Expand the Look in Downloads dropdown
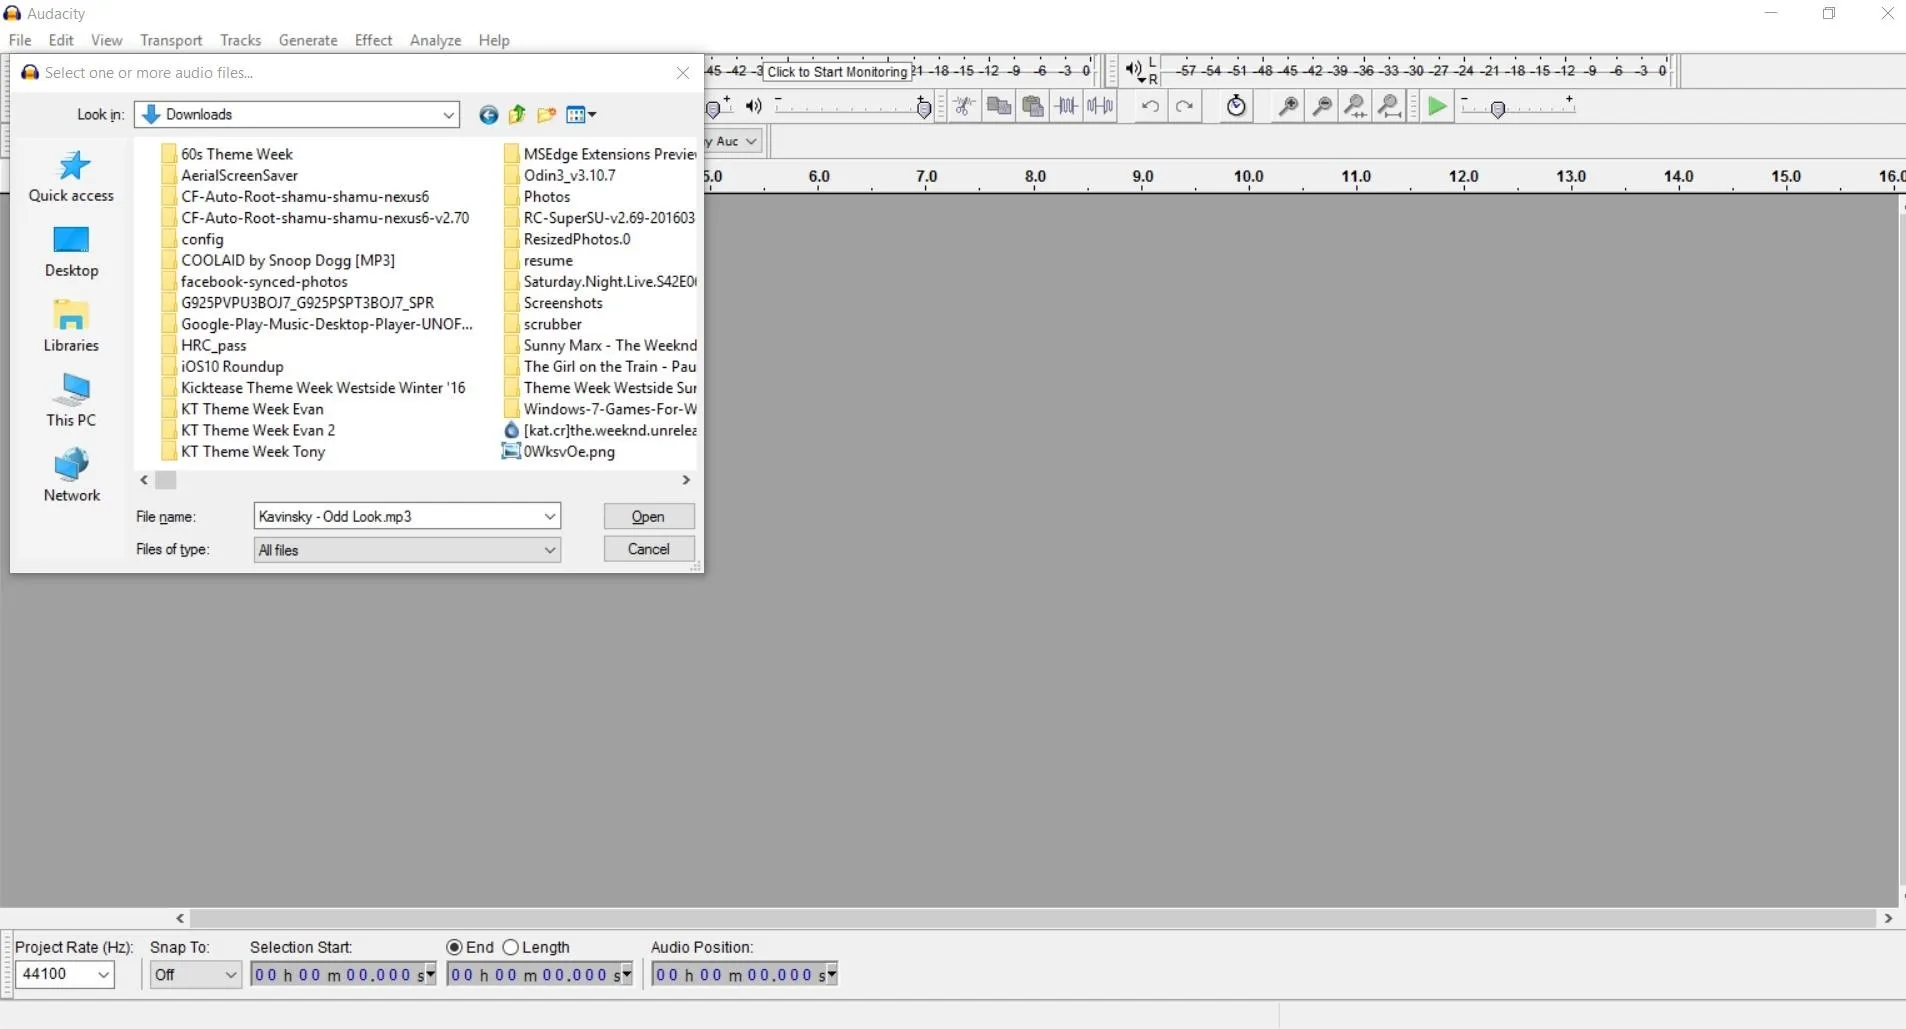The image size is (1906, 1029). pyautogui.click(x=448, y=115)
